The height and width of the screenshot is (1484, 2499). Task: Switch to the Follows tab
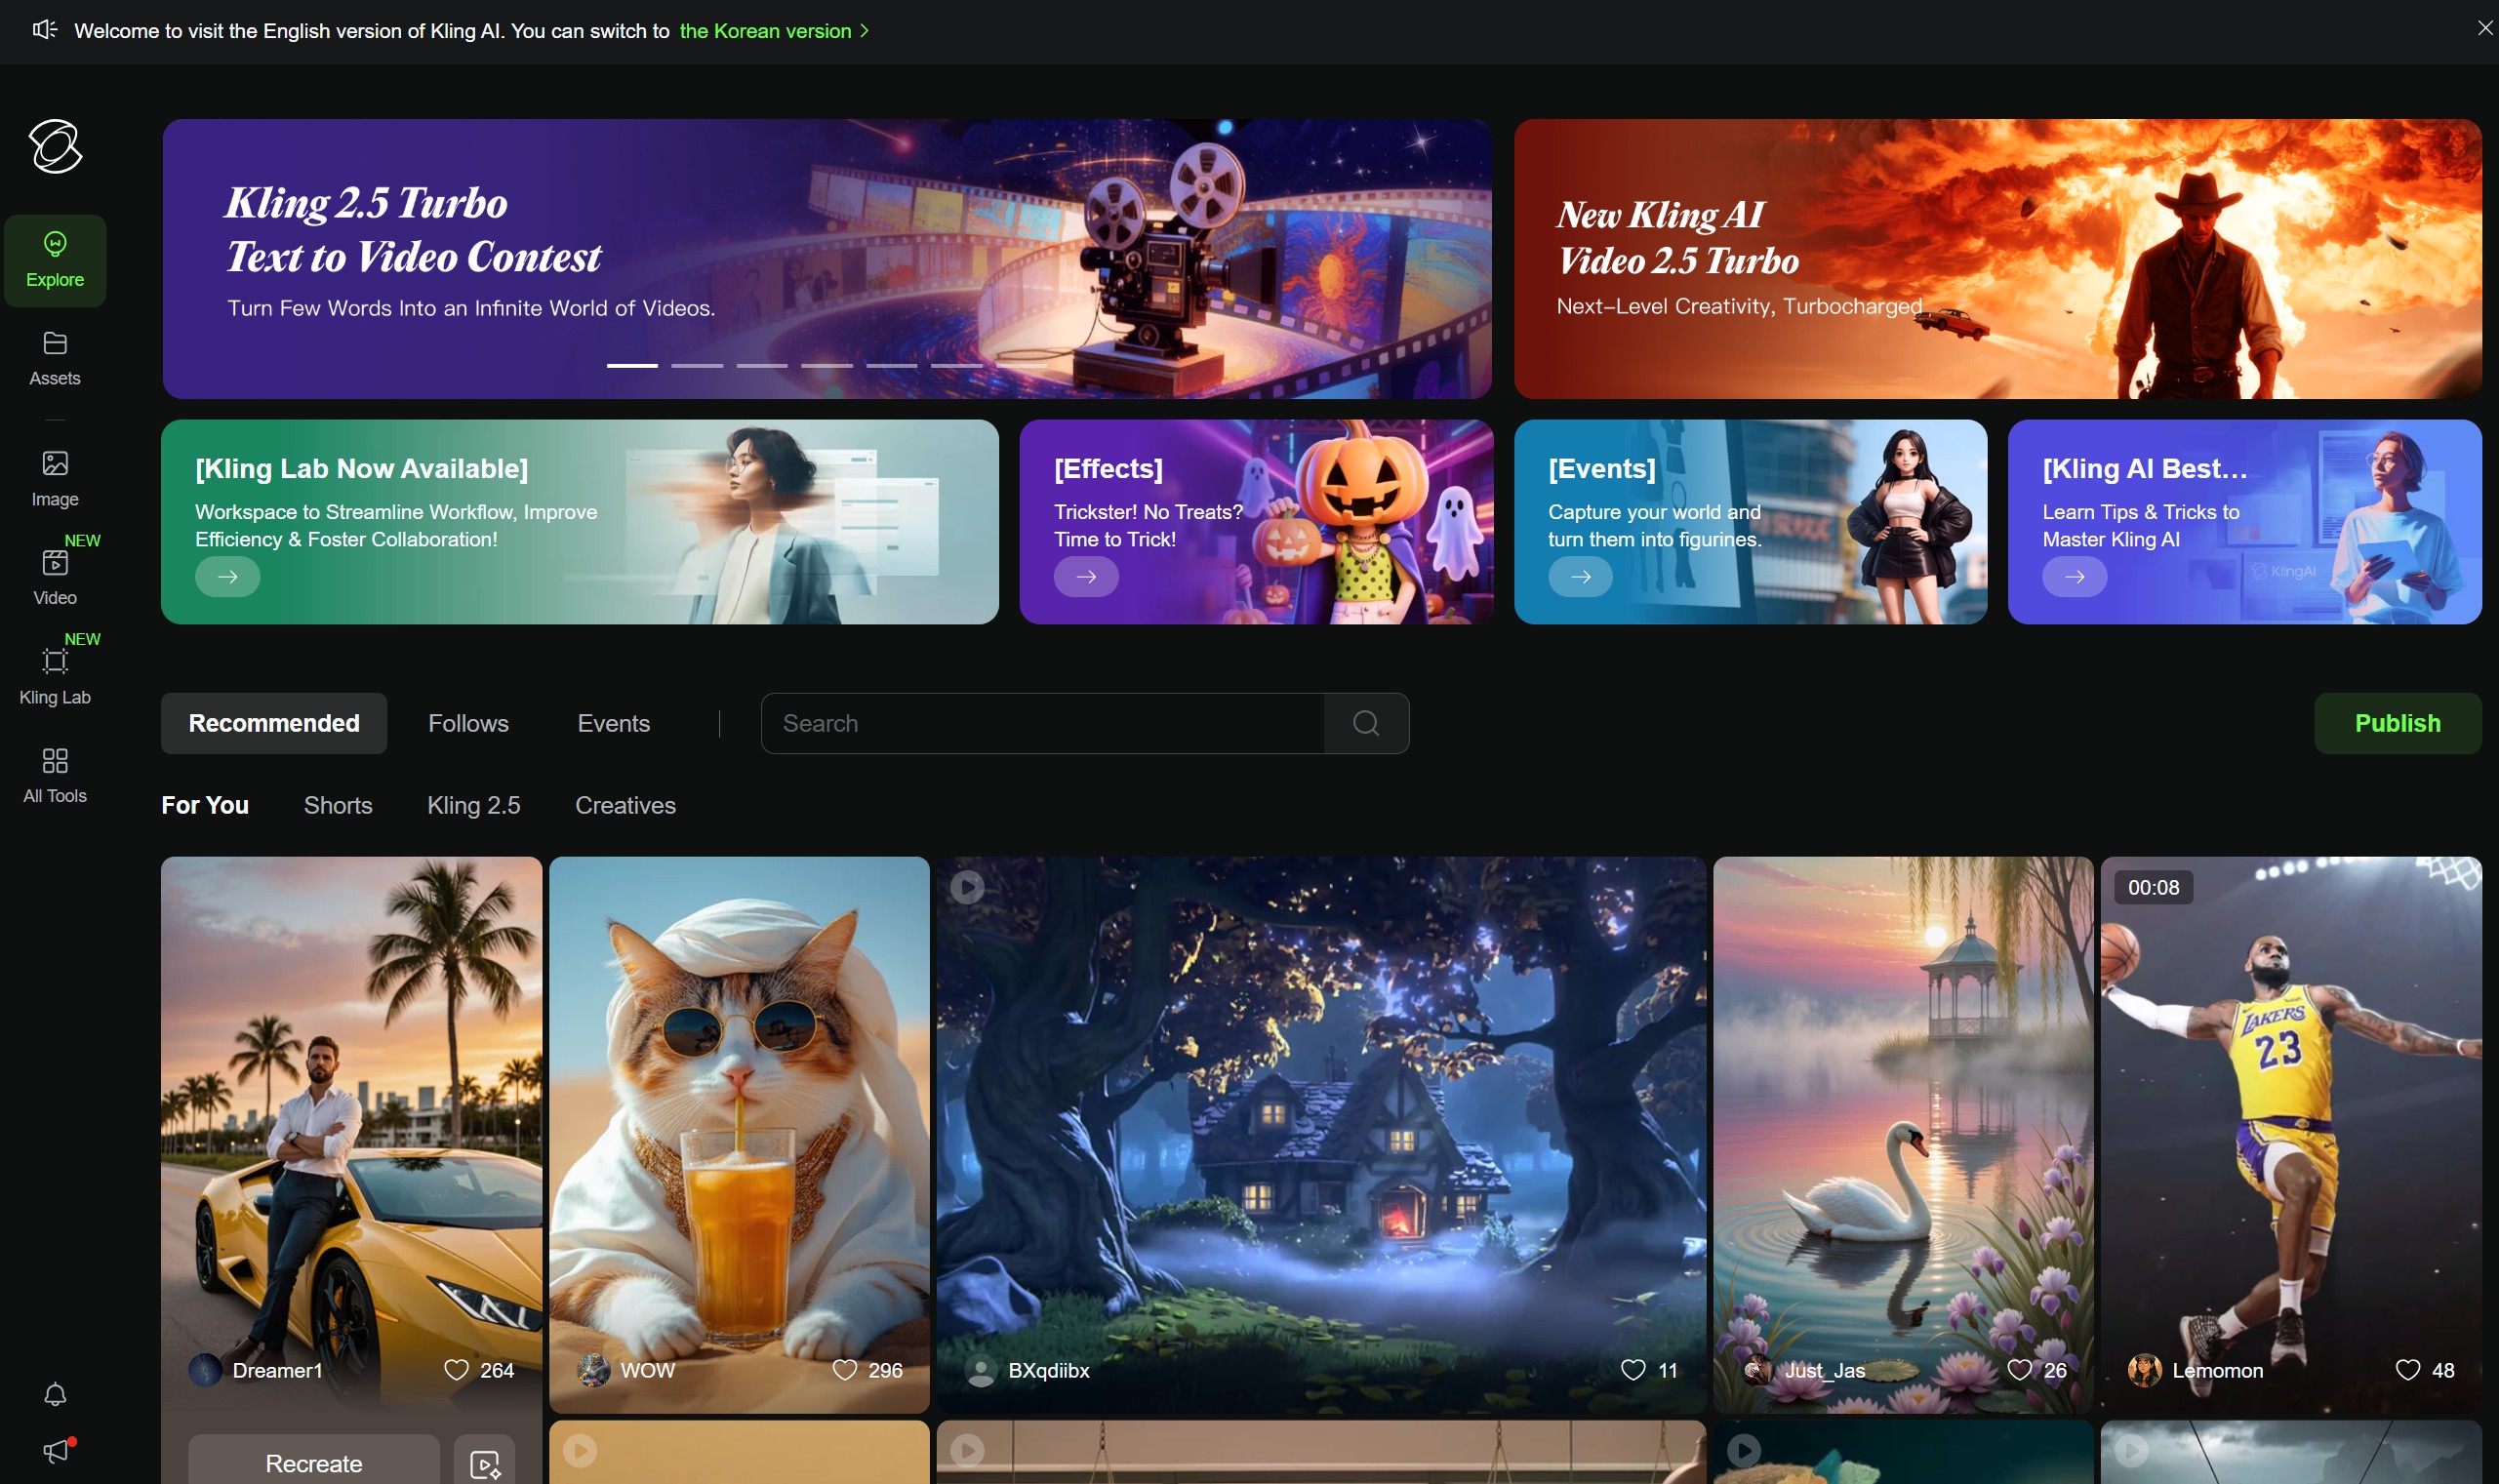[x=467, y=722]
